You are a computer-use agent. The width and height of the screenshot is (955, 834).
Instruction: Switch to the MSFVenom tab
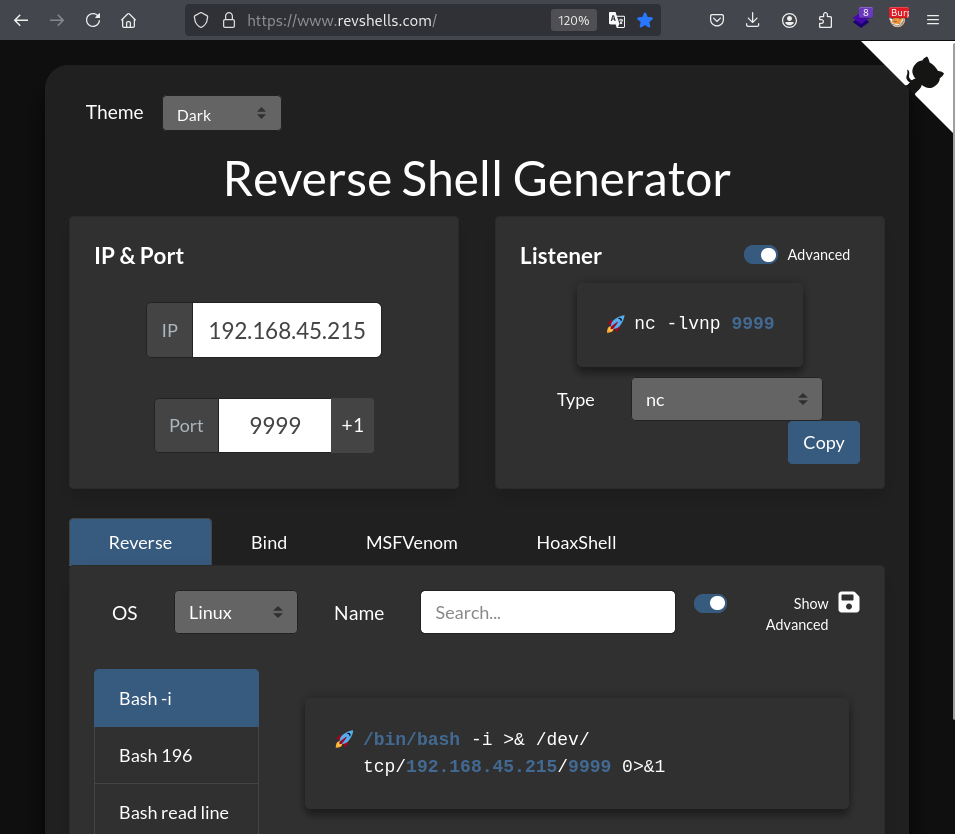tap(412, 542)
